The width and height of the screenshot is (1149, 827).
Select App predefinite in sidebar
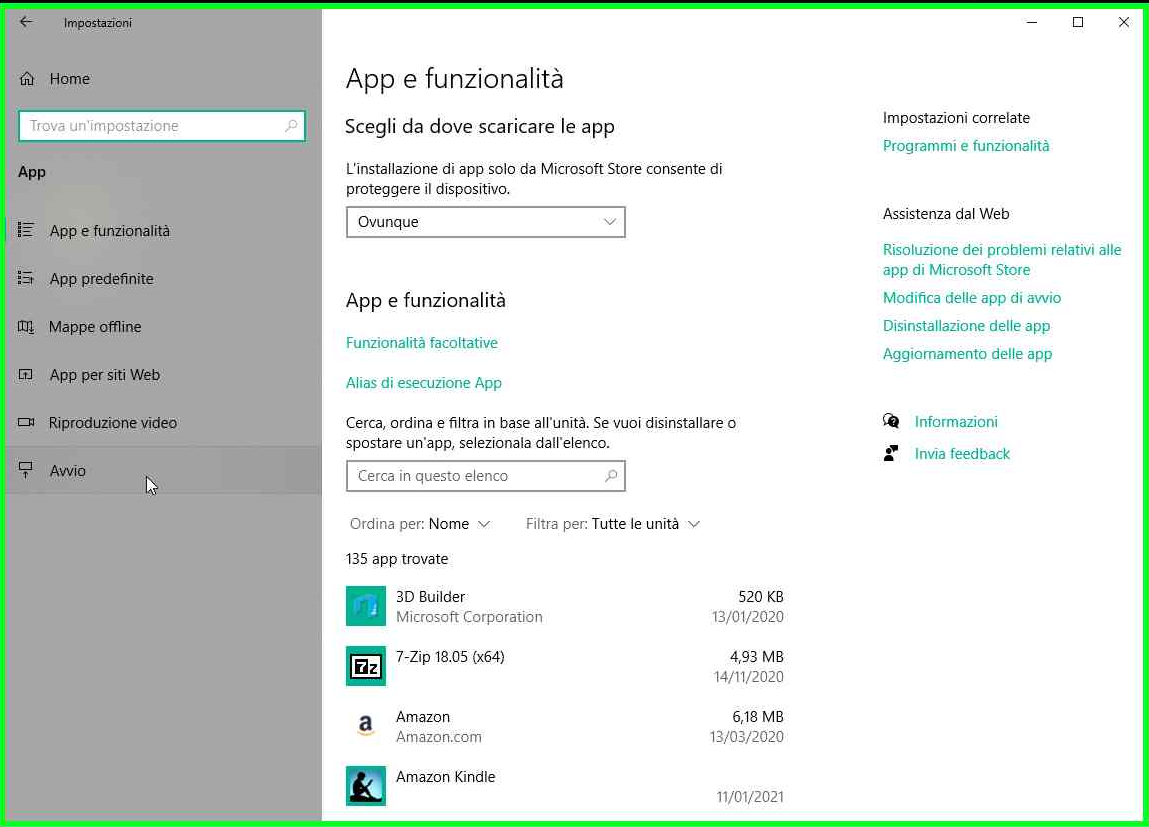pyautogui.click(x=163, y=278)
